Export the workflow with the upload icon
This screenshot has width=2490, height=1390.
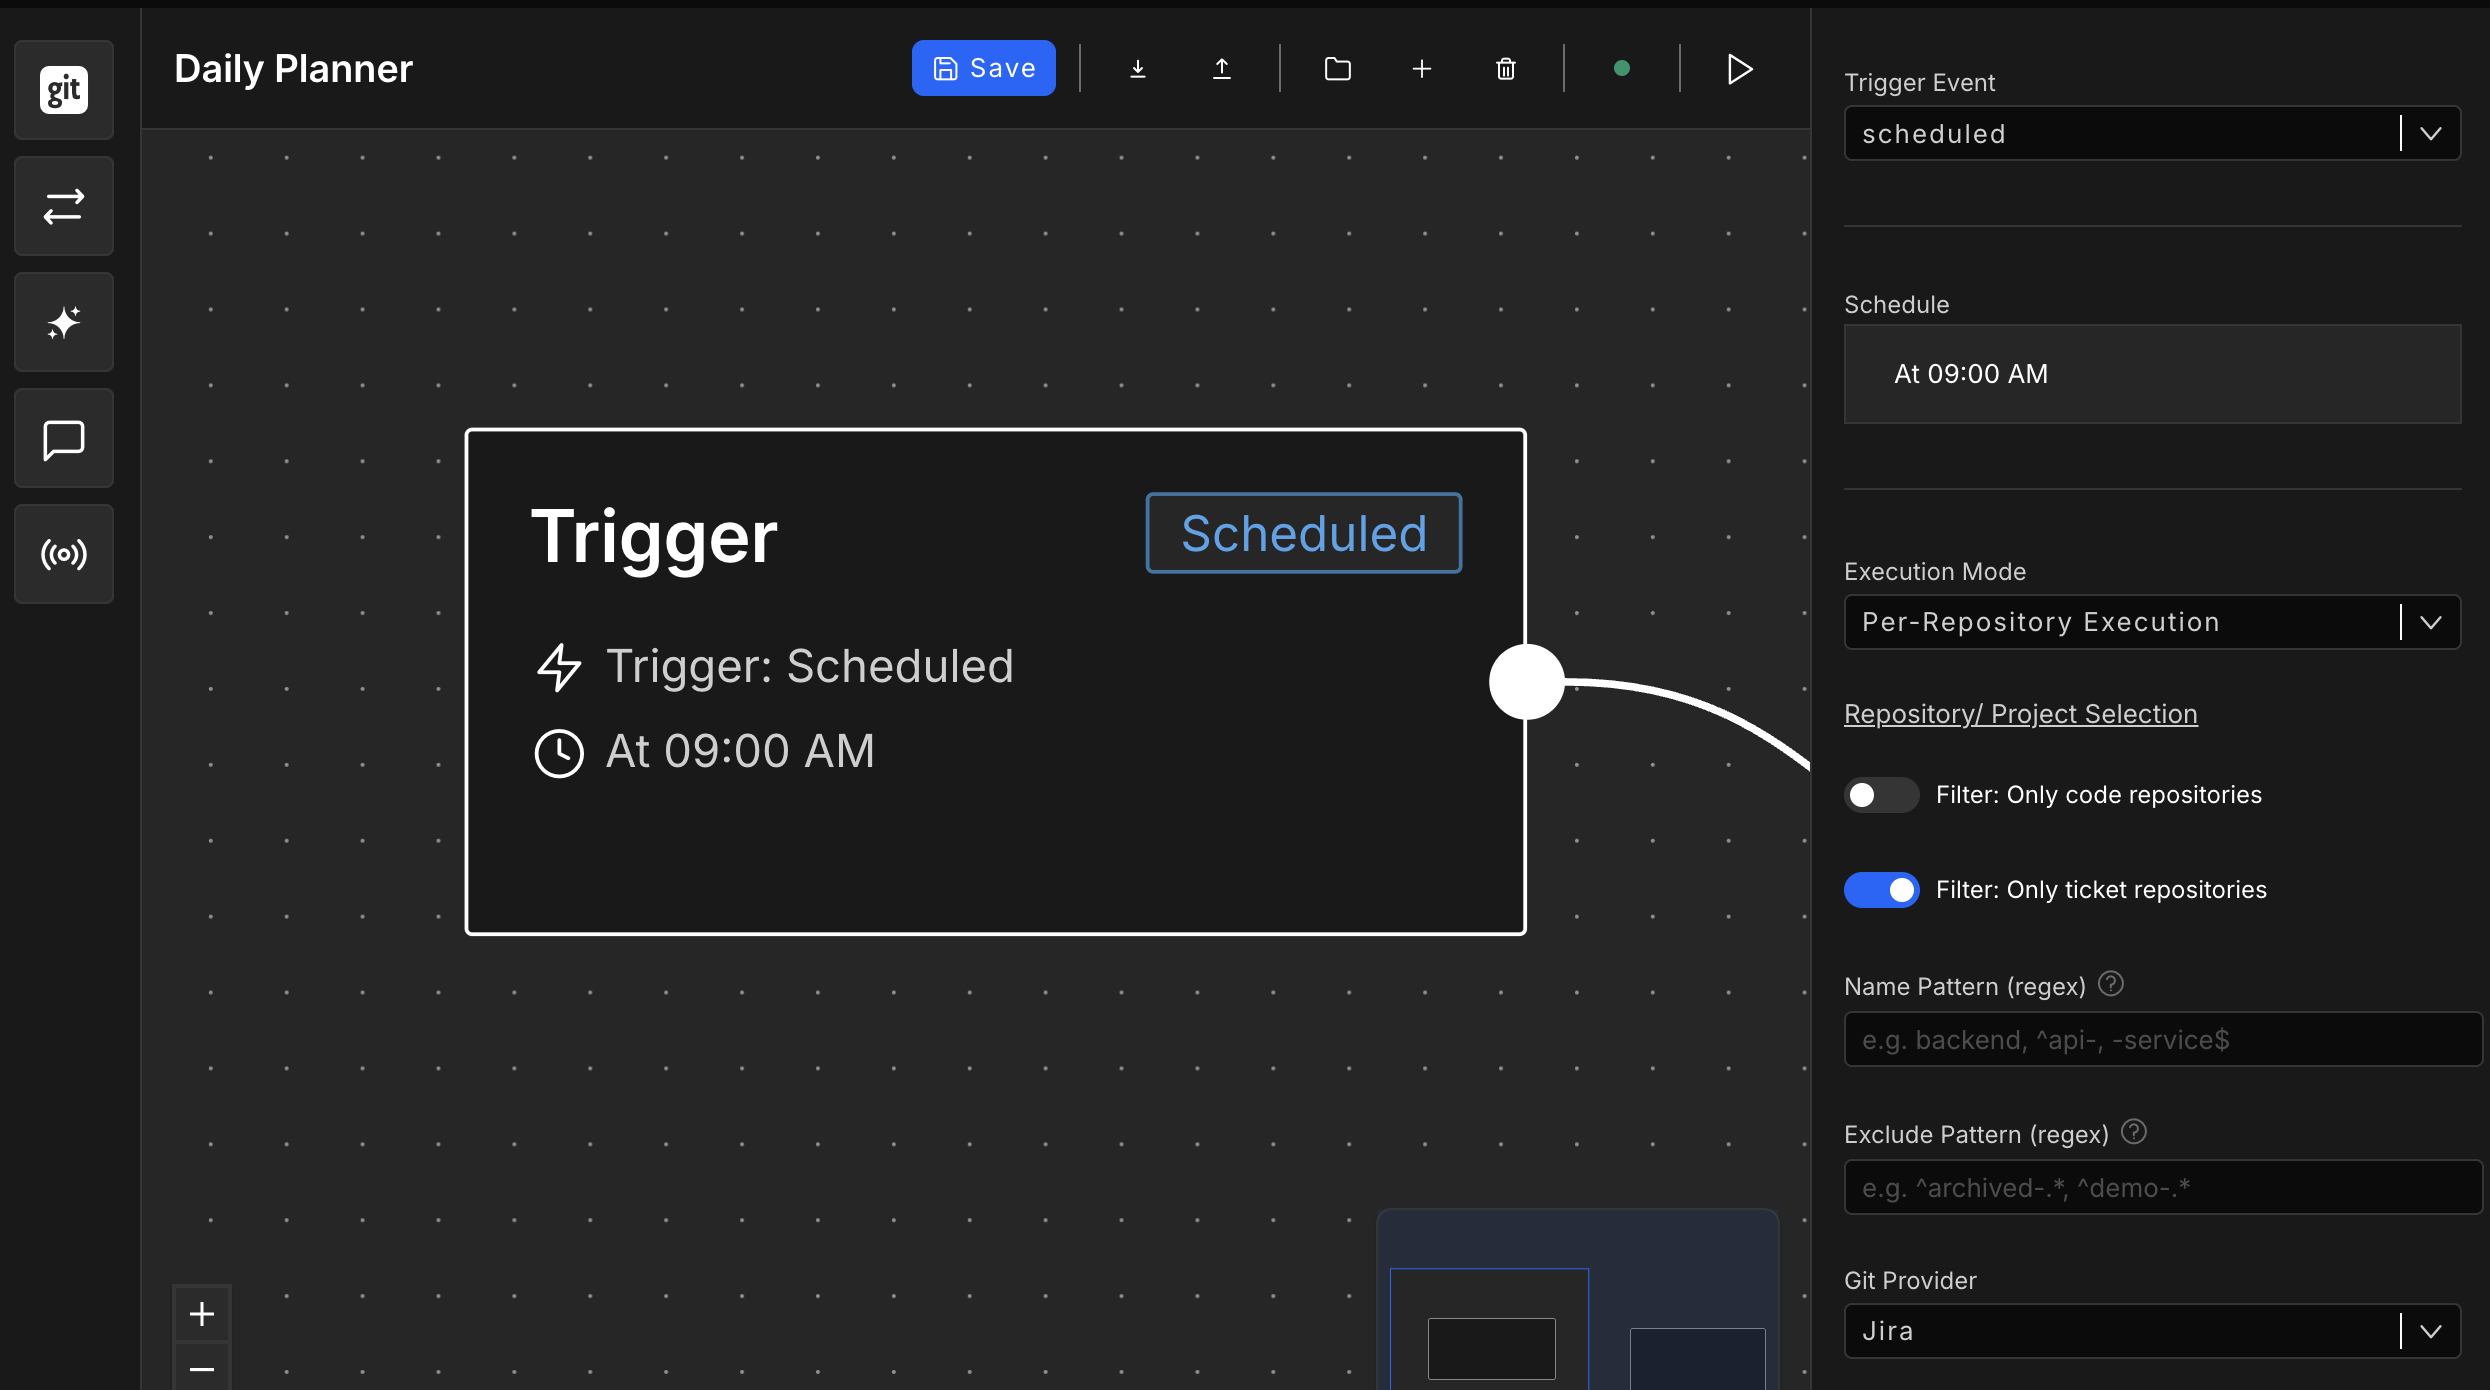coord(1222,68)
